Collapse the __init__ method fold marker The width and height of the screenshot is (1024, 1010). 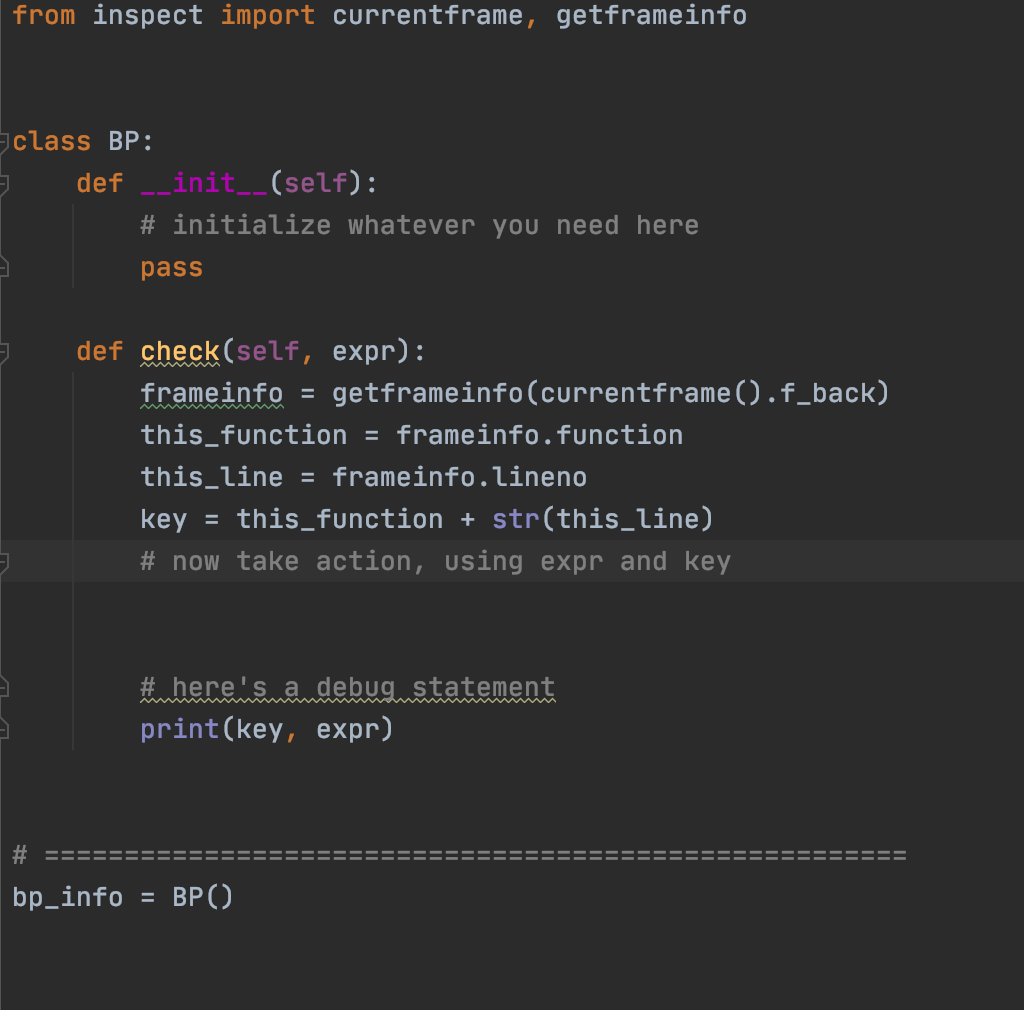coord(4,185)
